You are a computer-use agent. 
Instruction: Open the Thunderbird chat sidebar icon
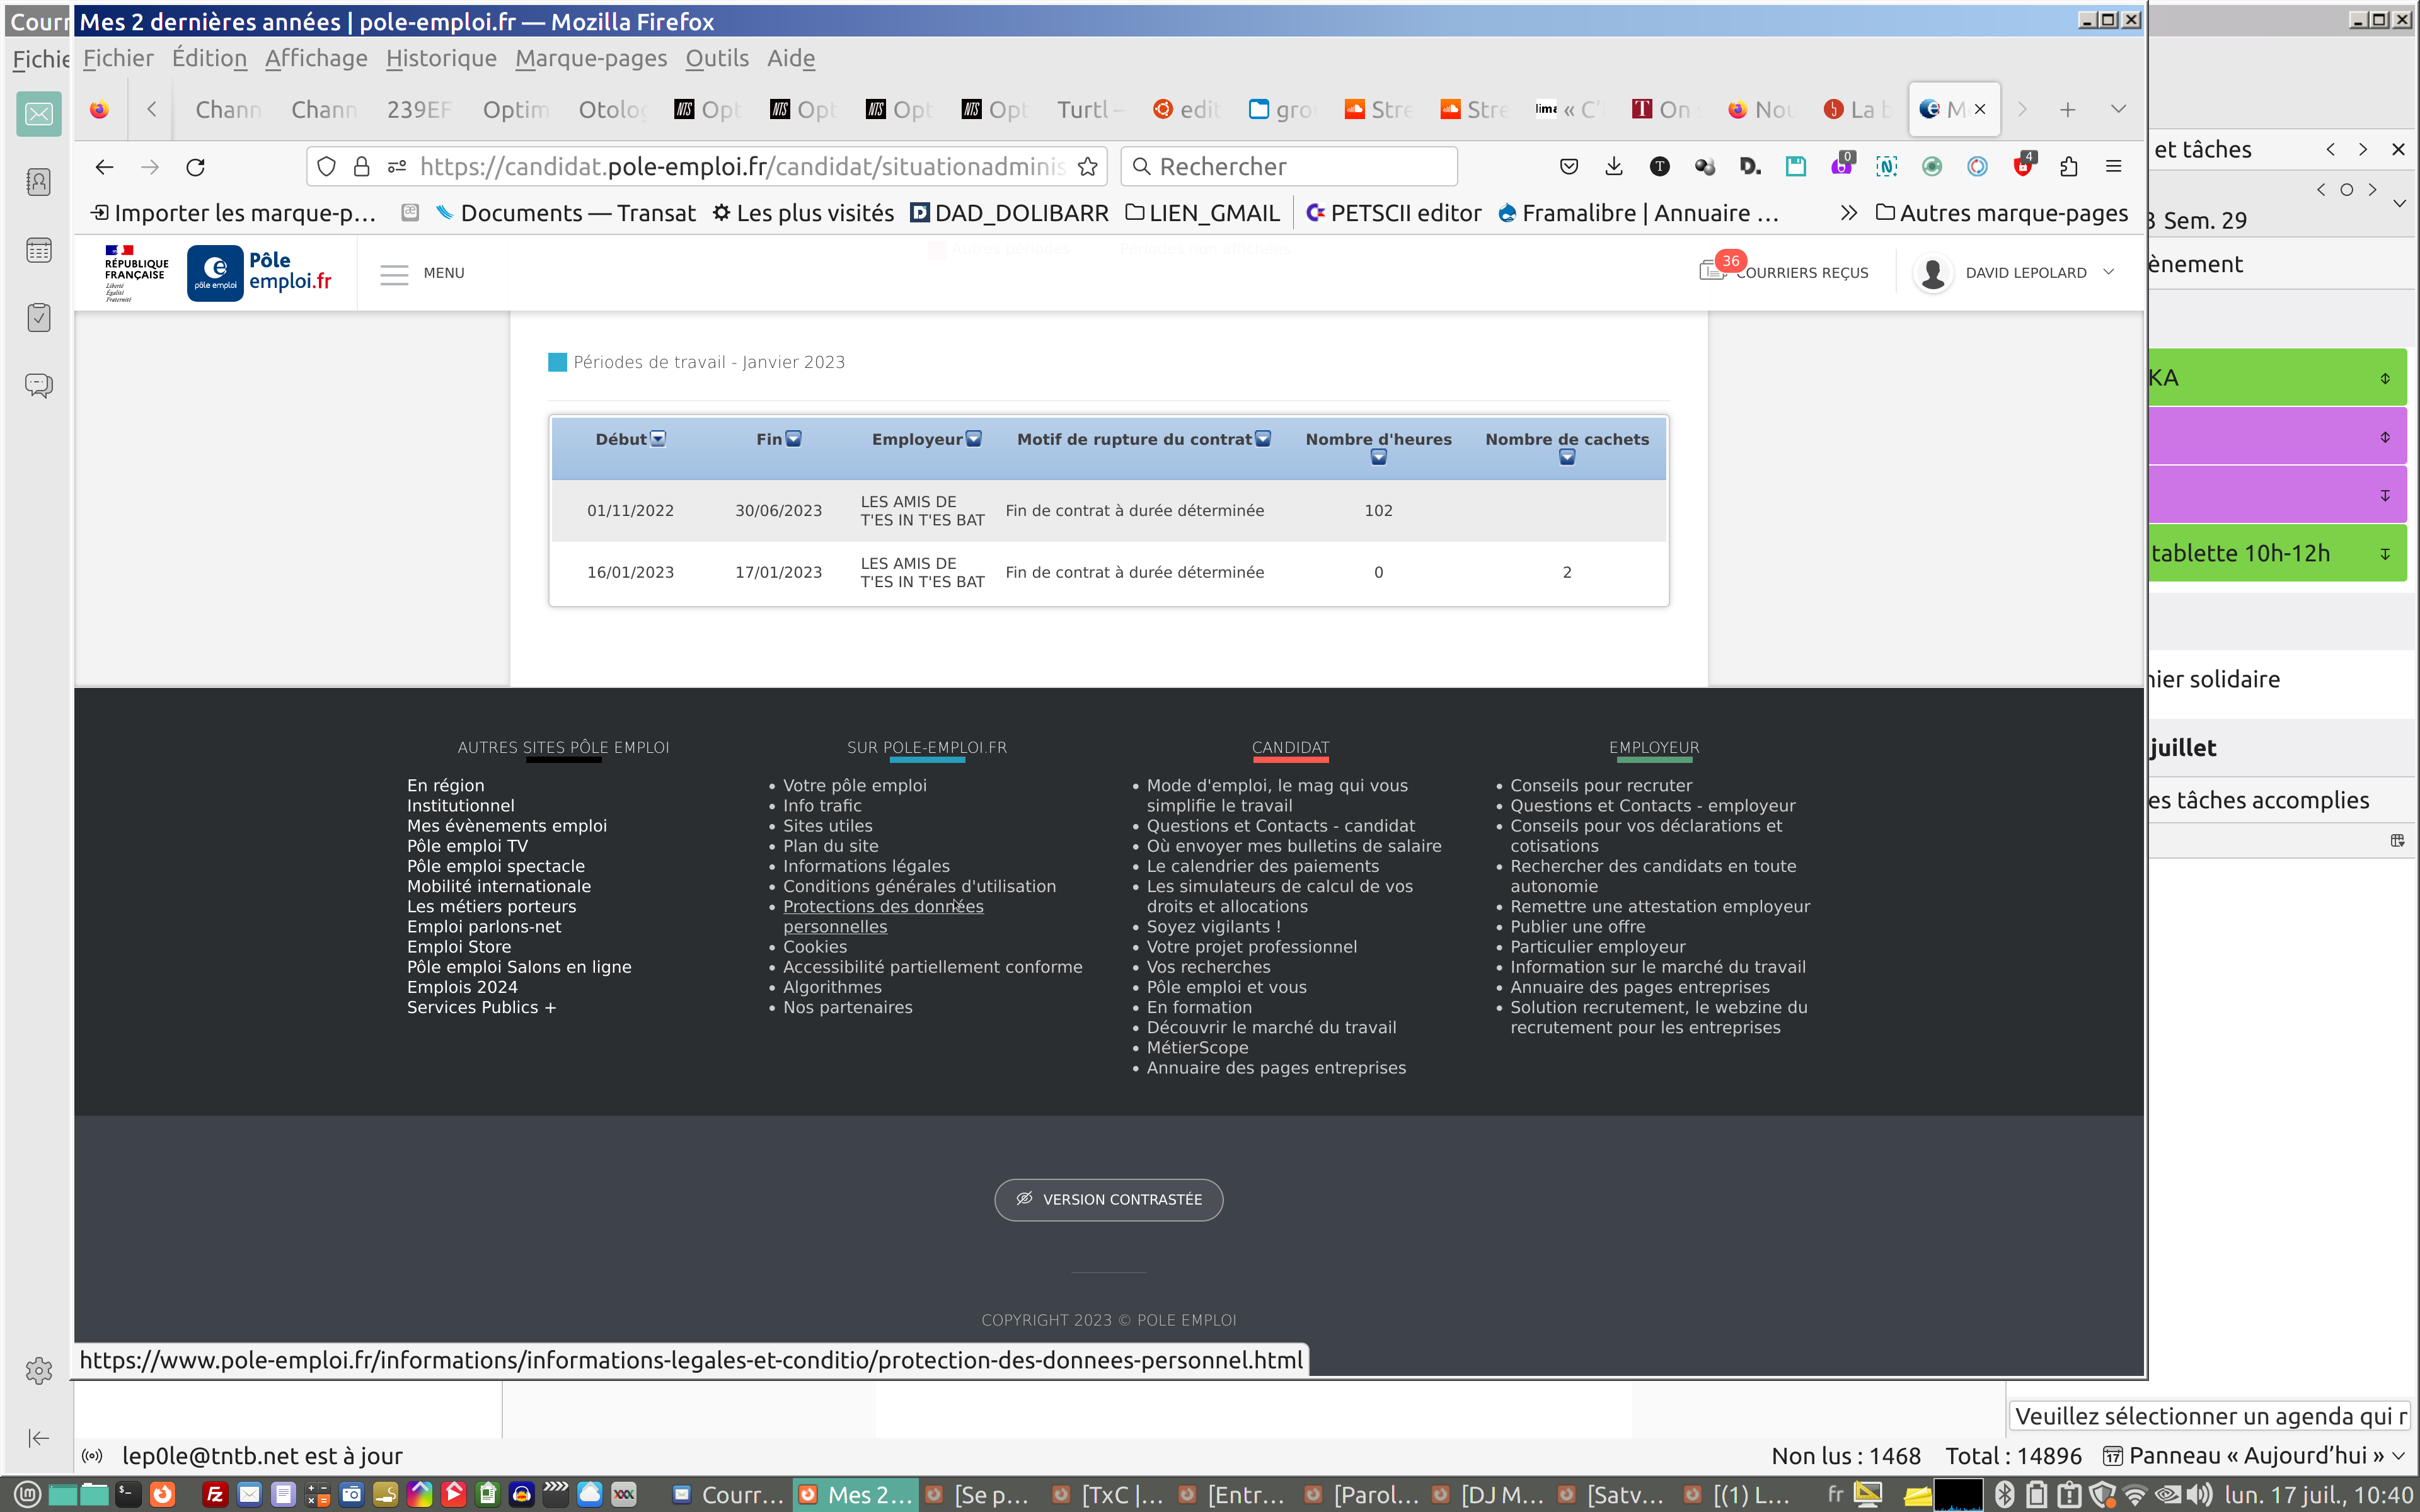pos(38,385)
